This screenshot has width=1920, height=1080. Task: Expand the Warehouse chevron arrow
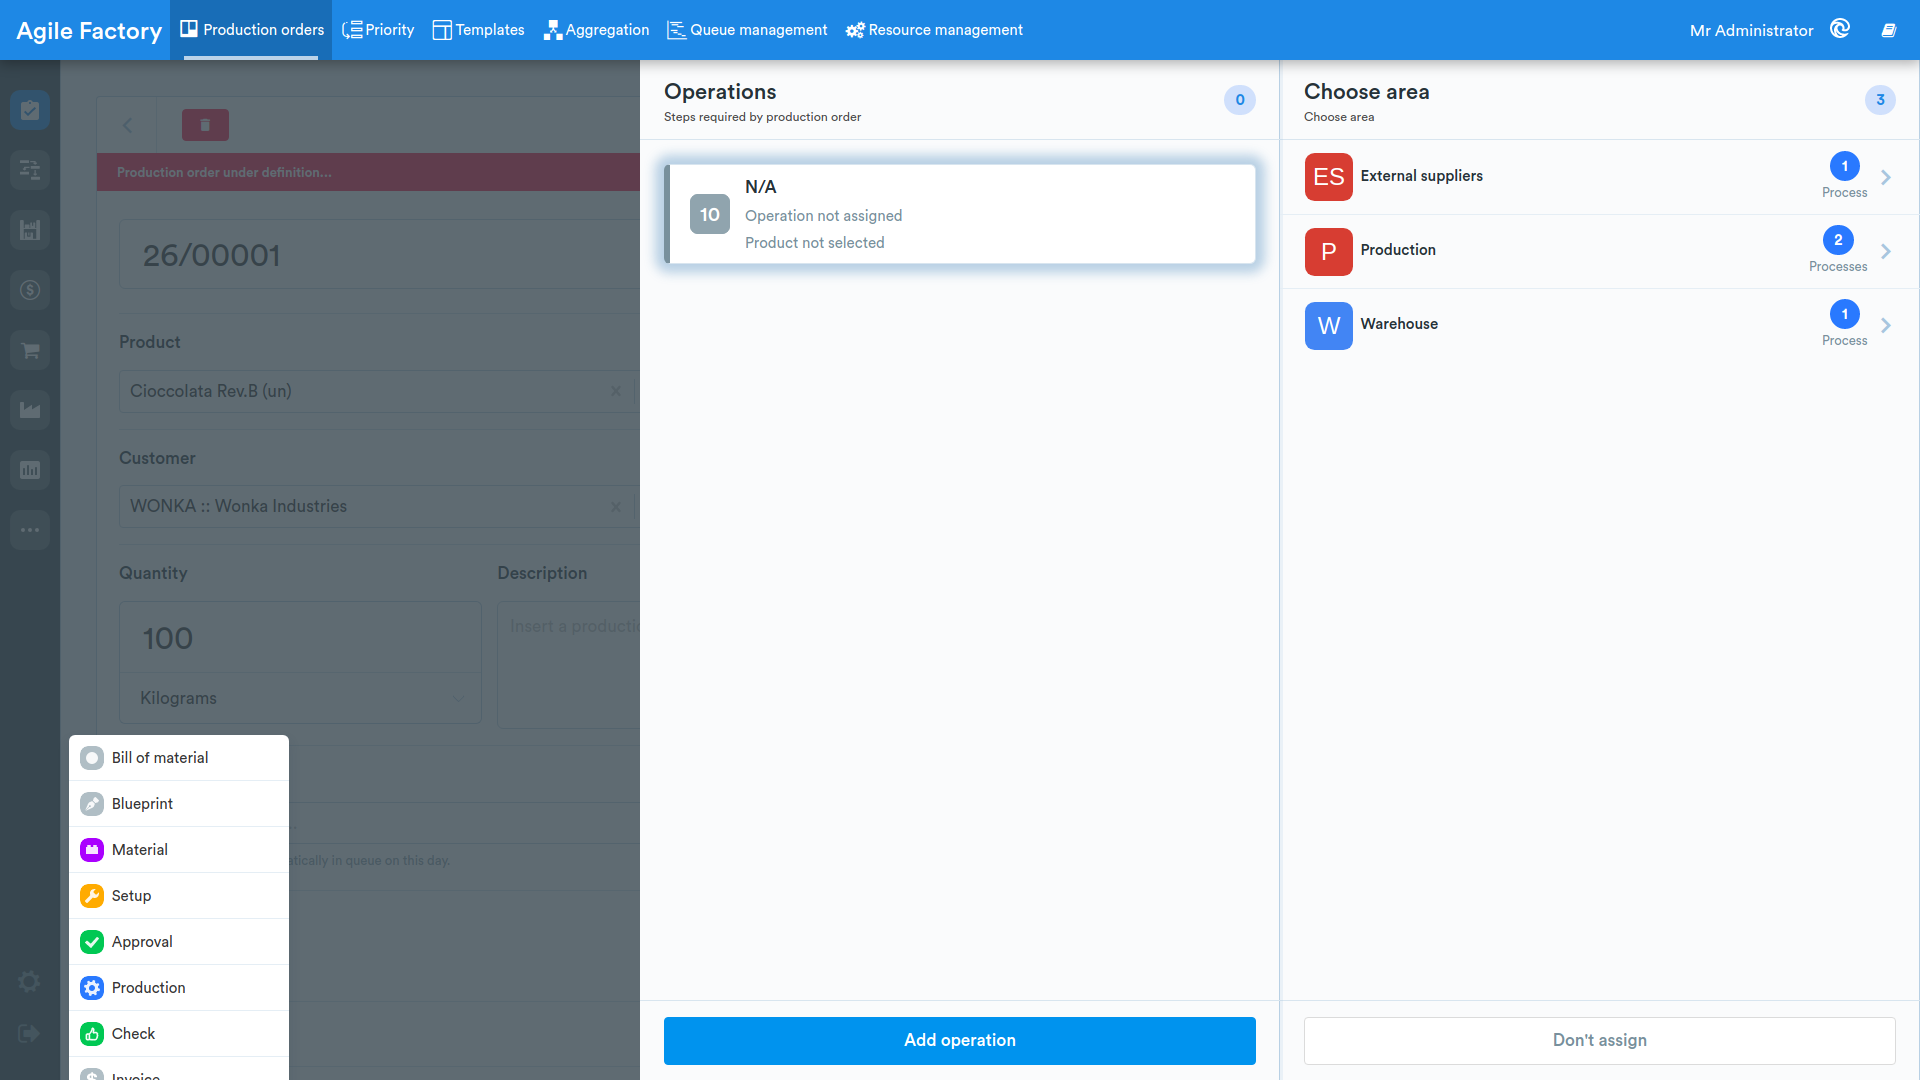point(1886,325)
